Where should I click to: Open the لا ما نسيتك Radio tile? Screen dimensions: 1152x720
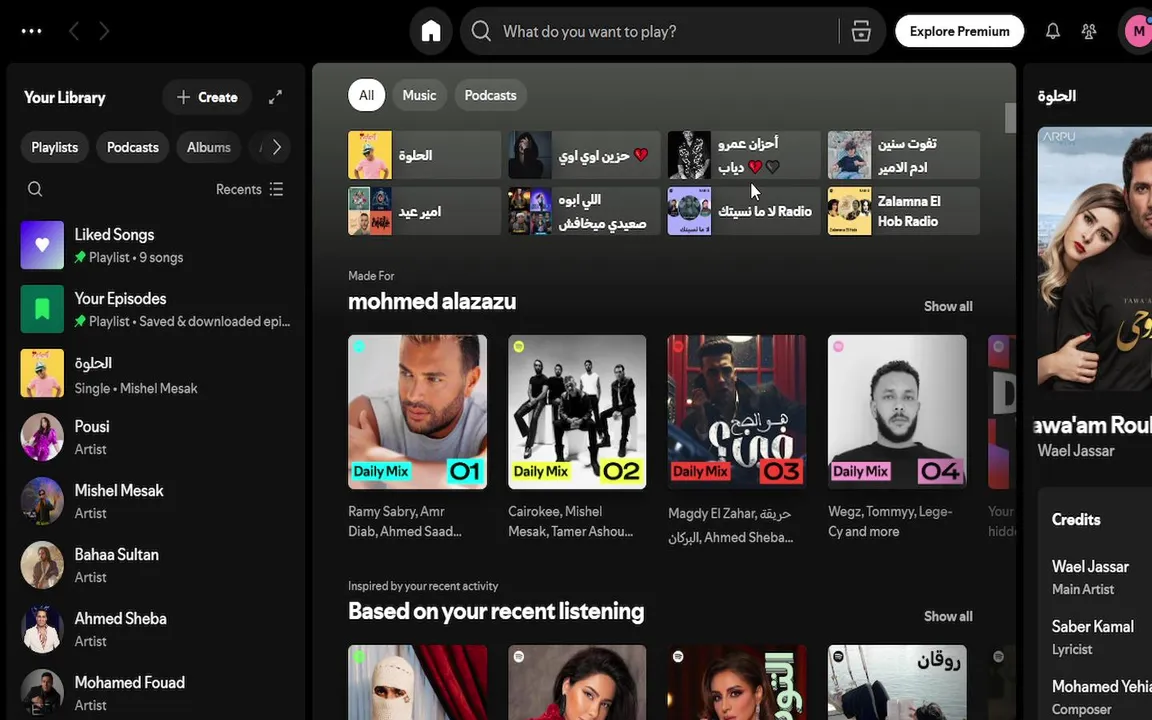click(x=744, y=212)
